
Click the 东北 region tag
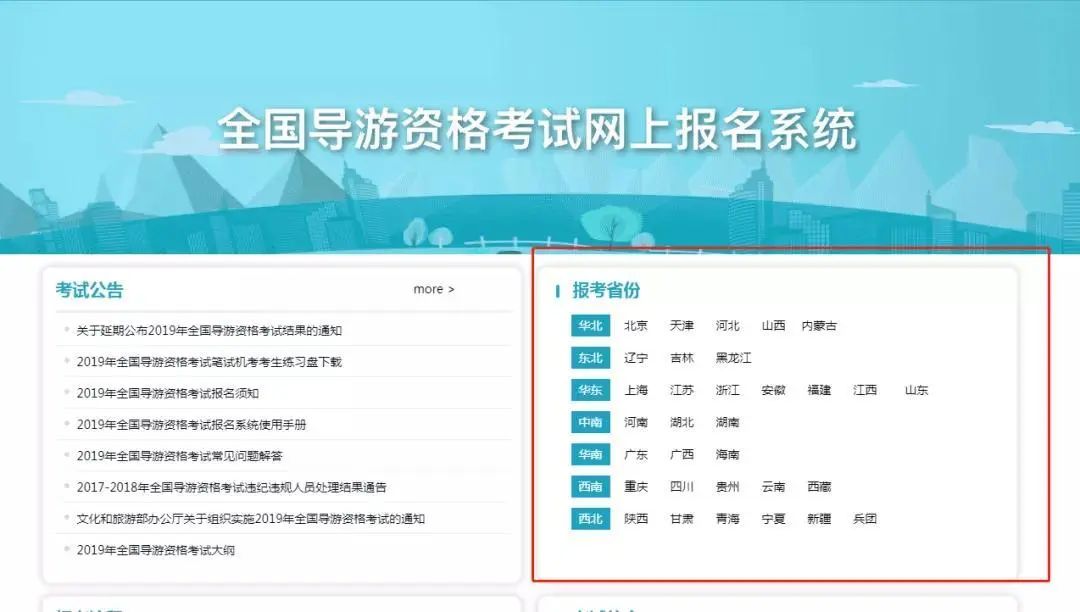pos(590,358)
